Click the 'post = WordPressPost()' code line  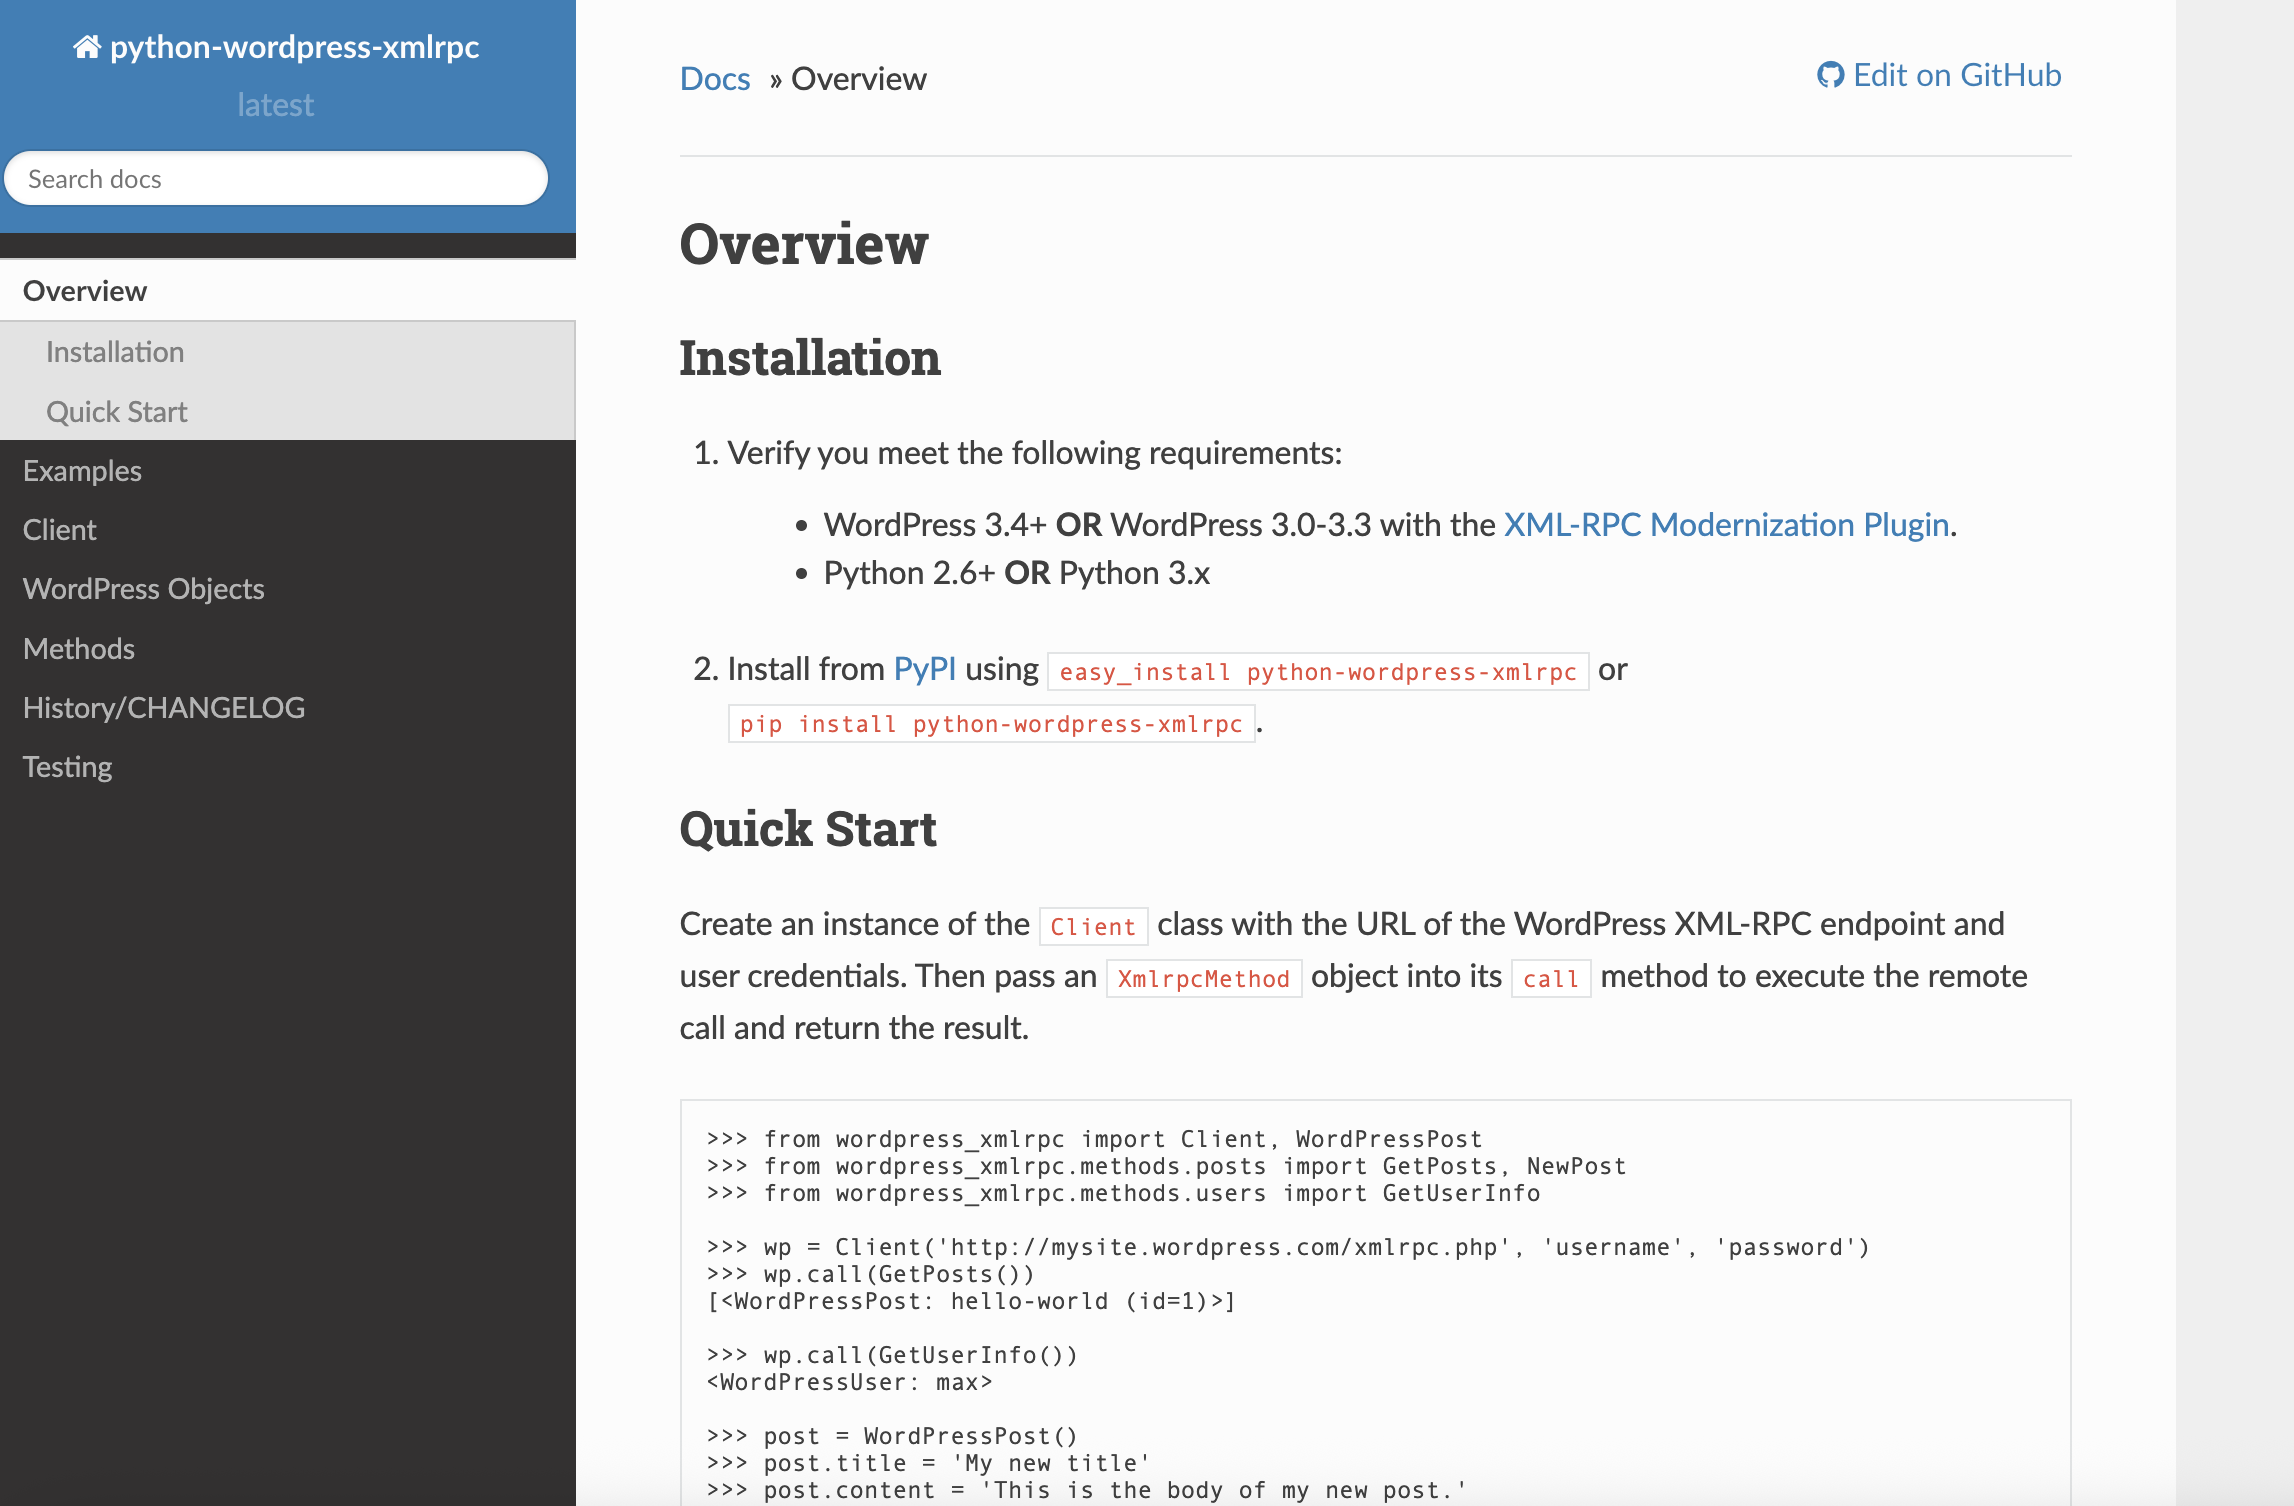click(x=892, y=1436)
